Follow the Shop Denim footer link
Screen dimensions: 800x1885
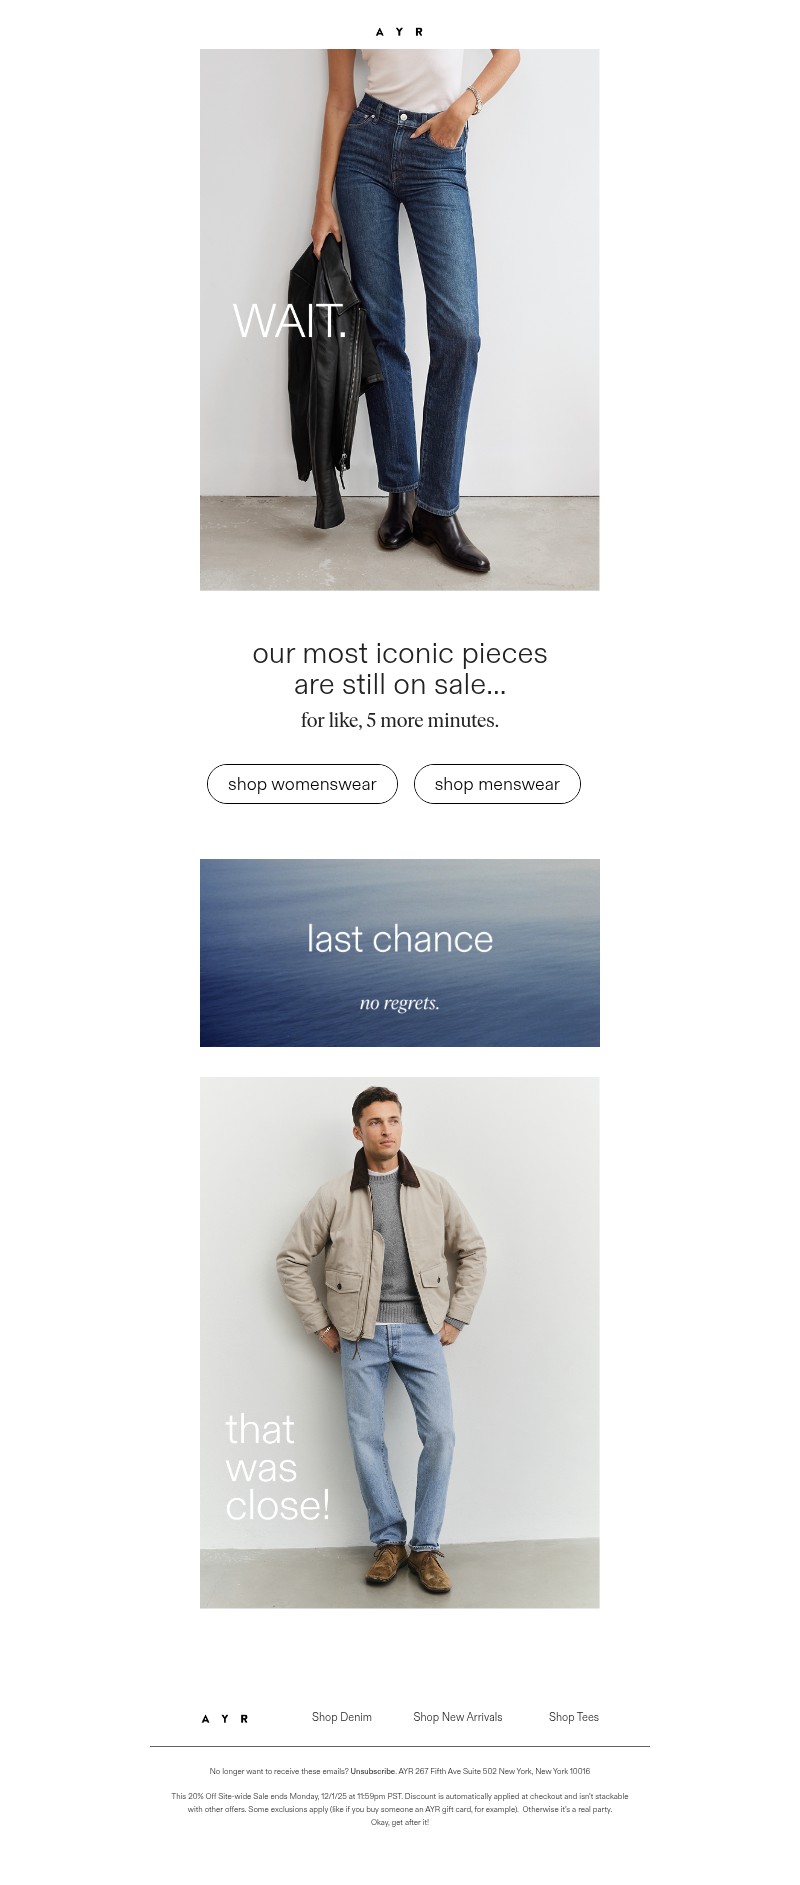(342, 1717)
